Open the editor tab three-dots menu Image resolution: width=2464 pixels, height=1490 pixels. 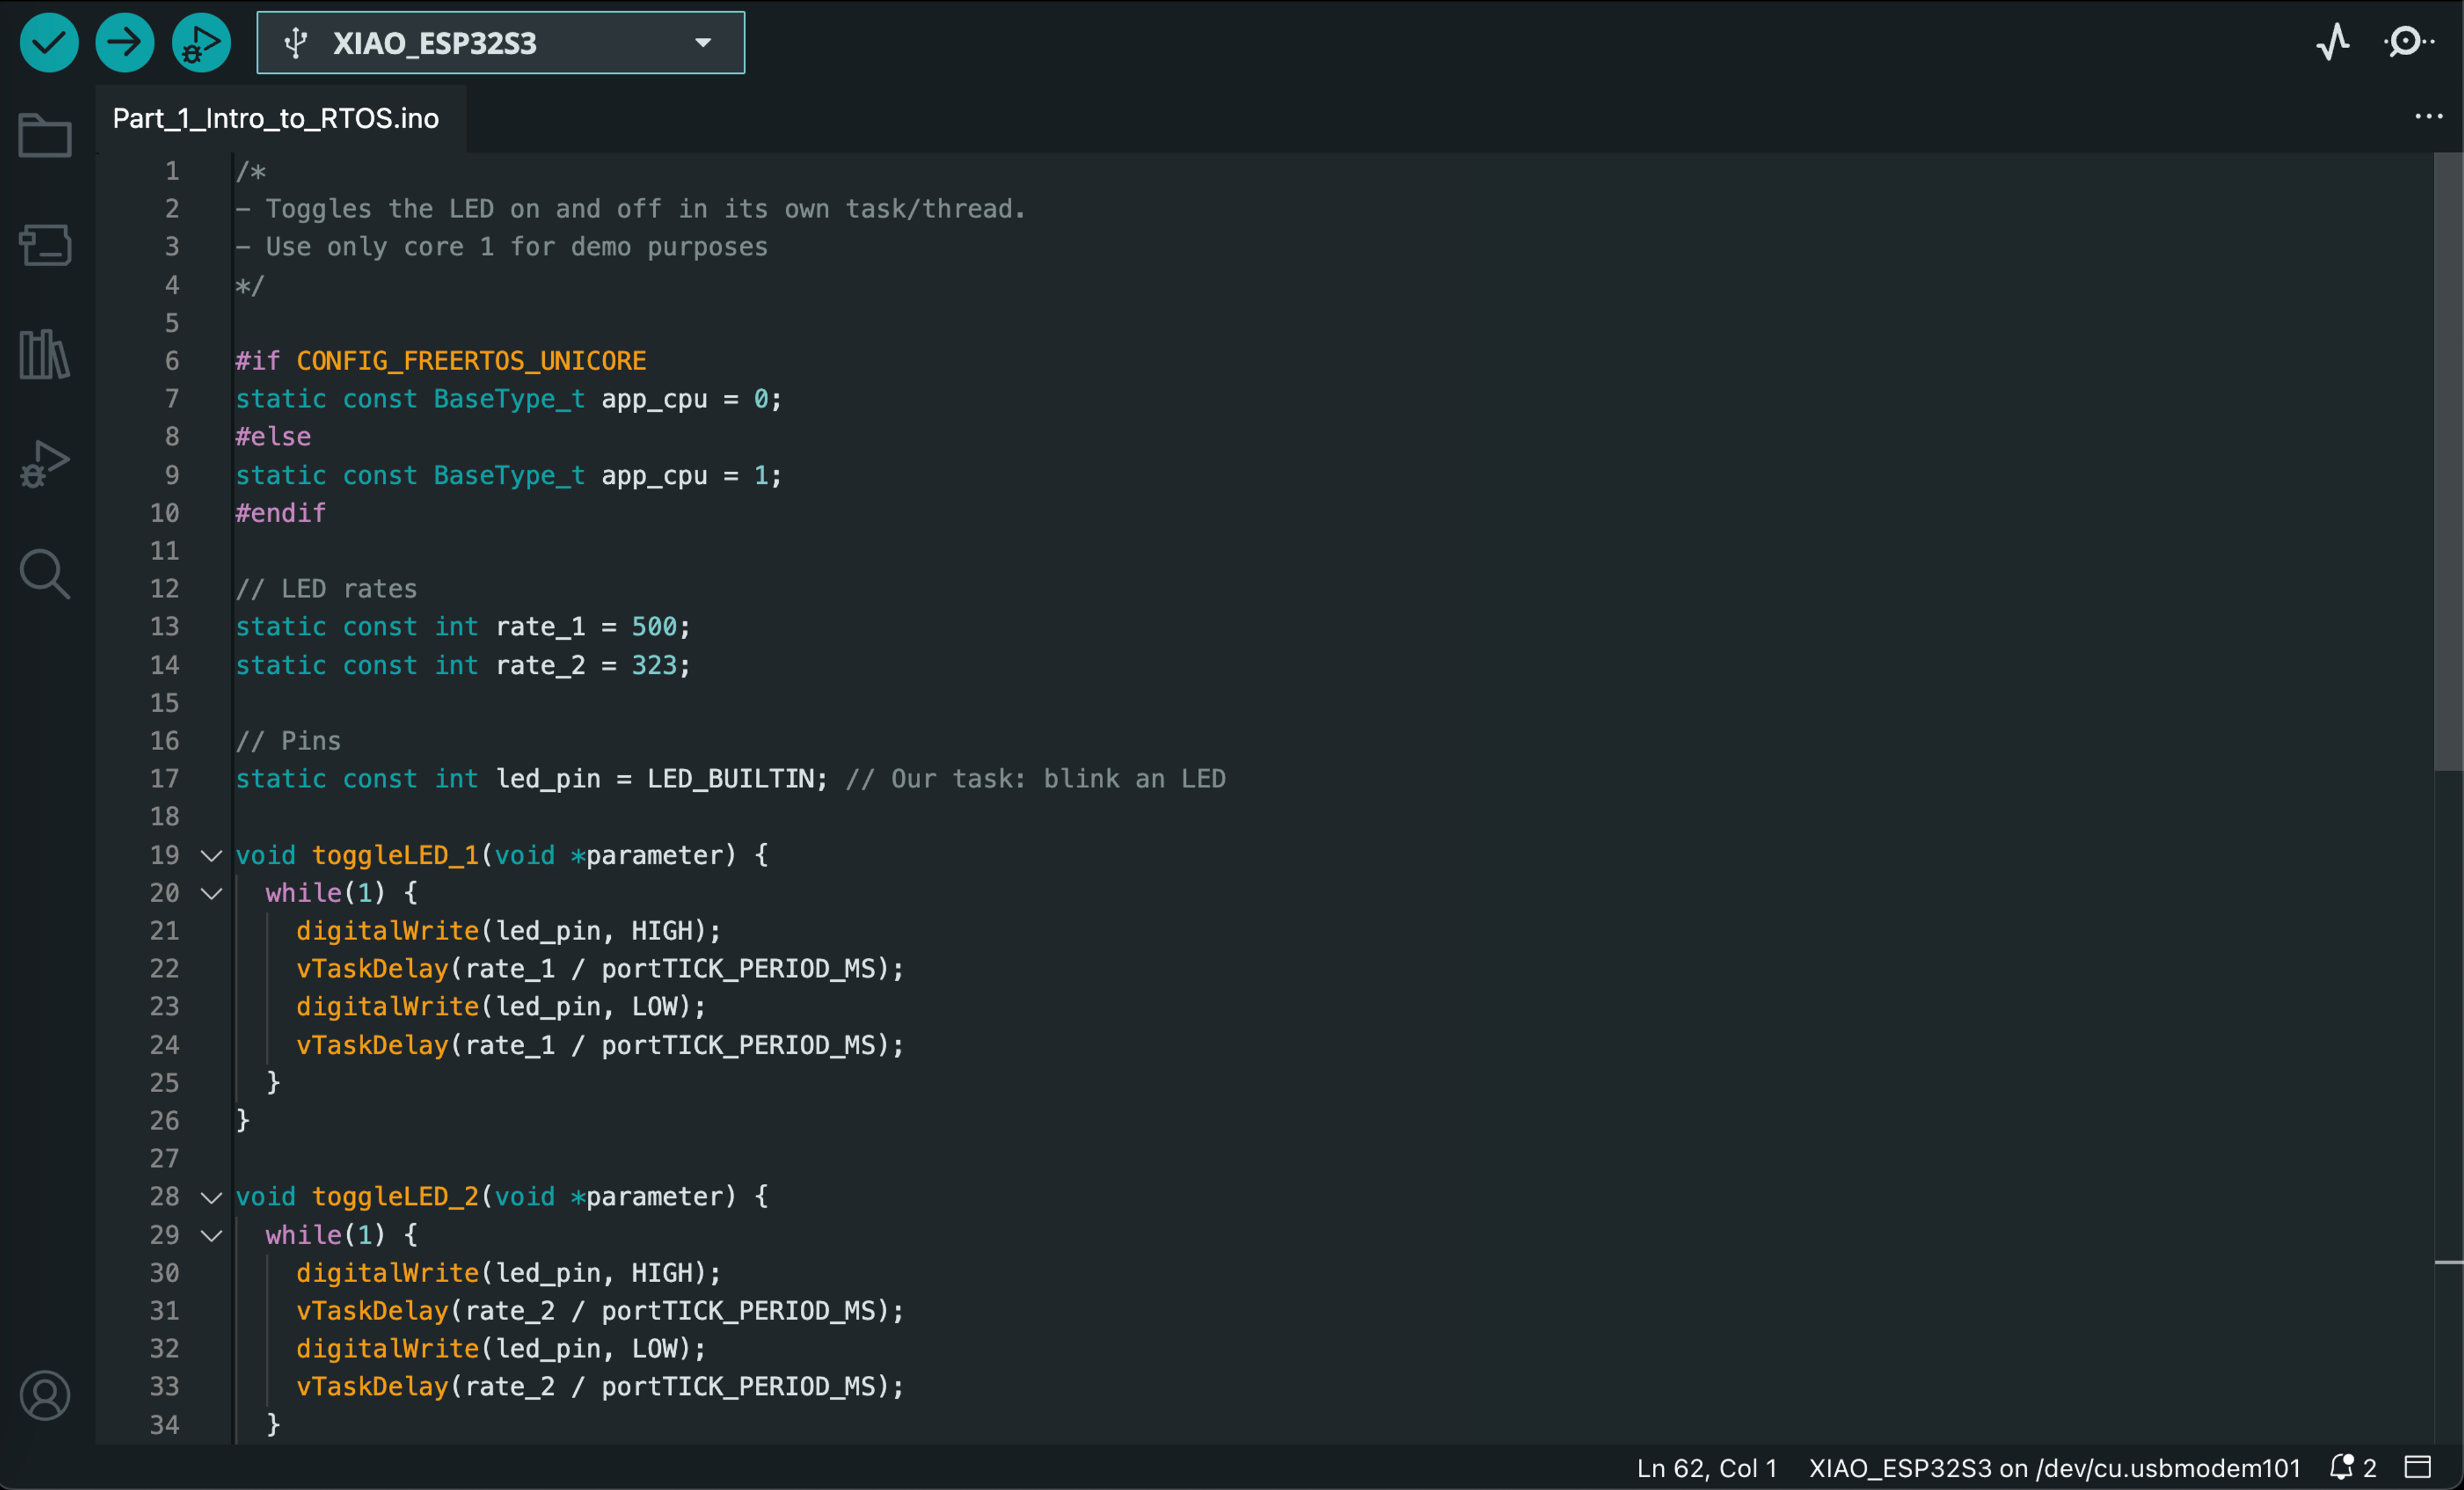coord(2428,117)
